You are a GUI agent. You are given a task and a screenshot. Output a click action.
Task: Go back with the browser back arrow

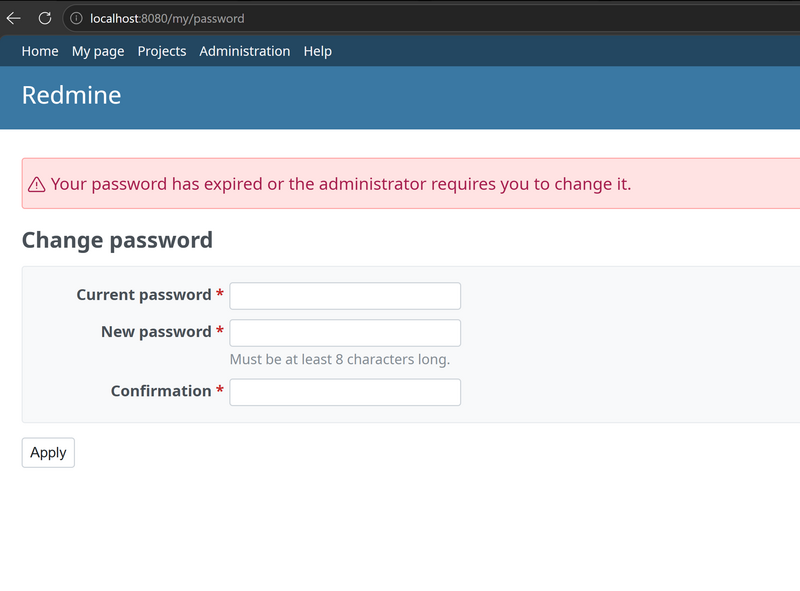pos(14,18)
